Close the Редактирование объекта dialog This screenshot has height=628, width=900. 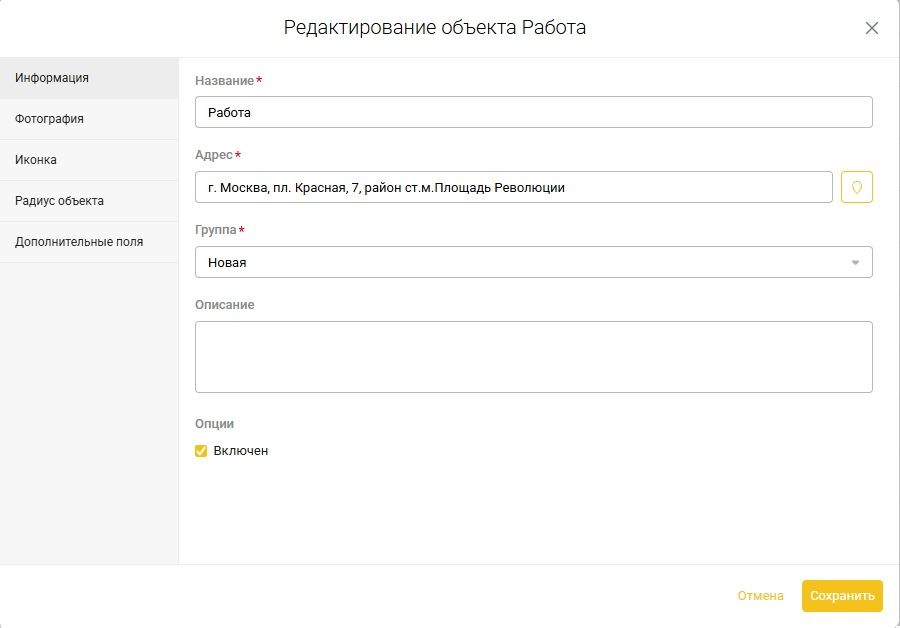(x=871, y=28)
